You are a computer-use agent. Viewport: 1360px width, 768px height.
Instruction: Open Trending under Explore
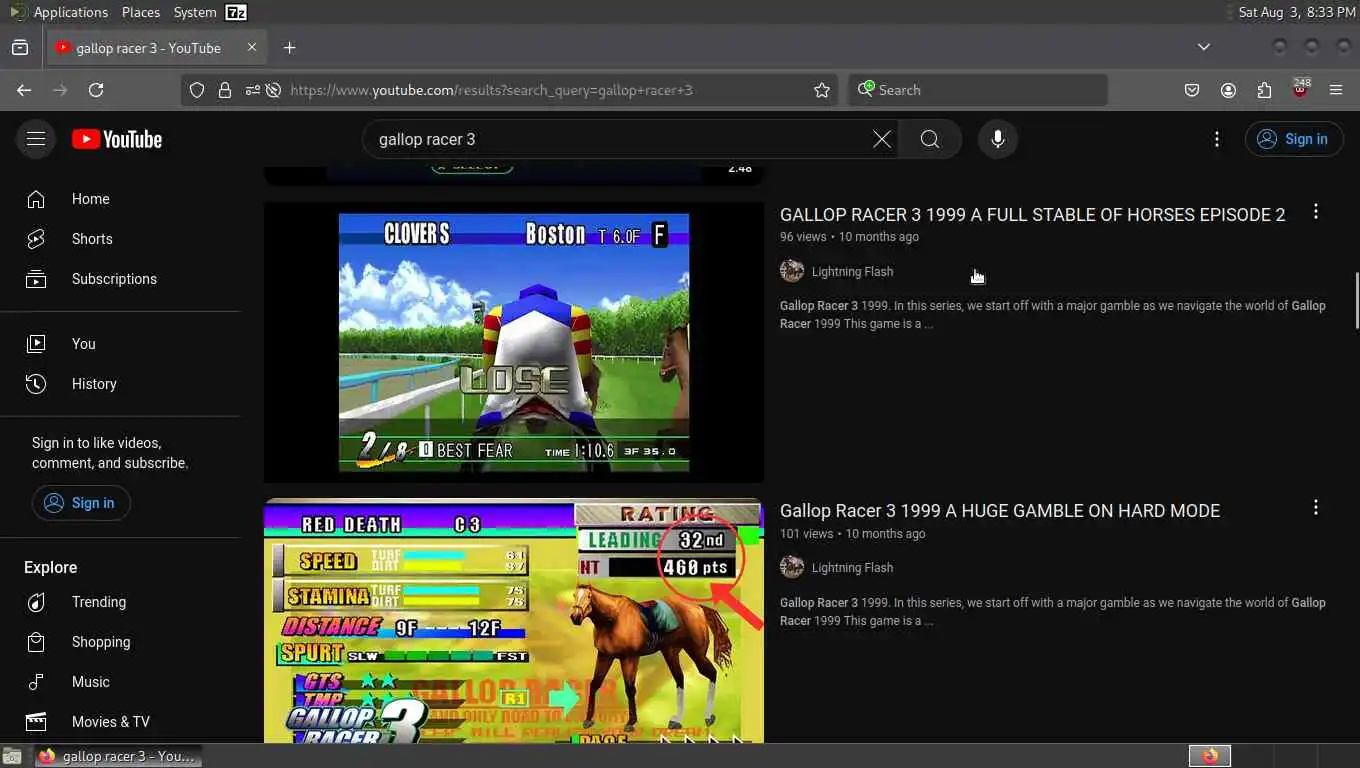coord(120,602)
